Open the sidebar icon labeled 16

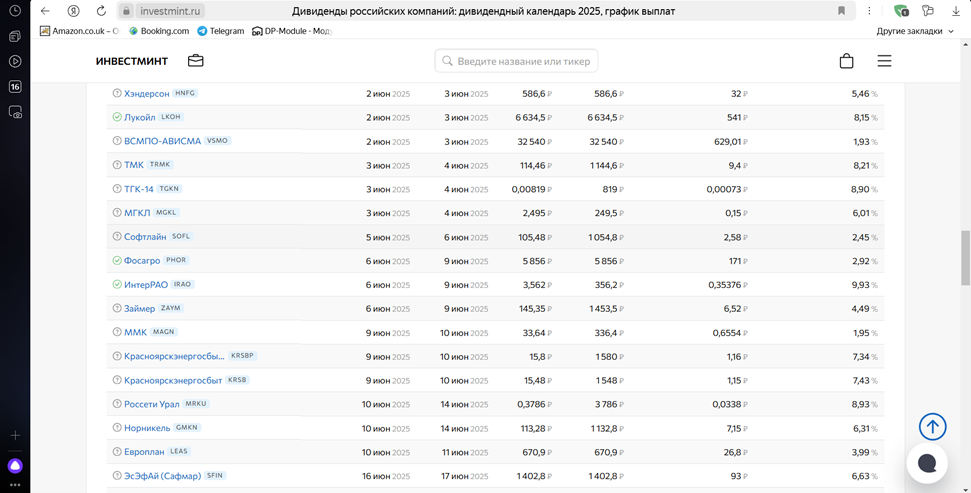15,87
